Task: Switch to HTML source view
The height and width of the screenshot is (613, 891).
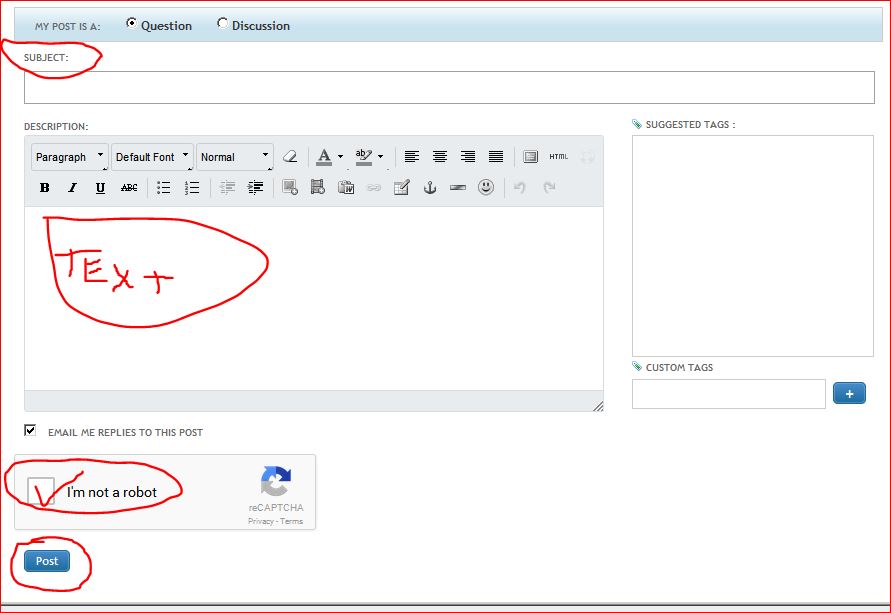Action: pyautogui.click(x=558, y=157)
